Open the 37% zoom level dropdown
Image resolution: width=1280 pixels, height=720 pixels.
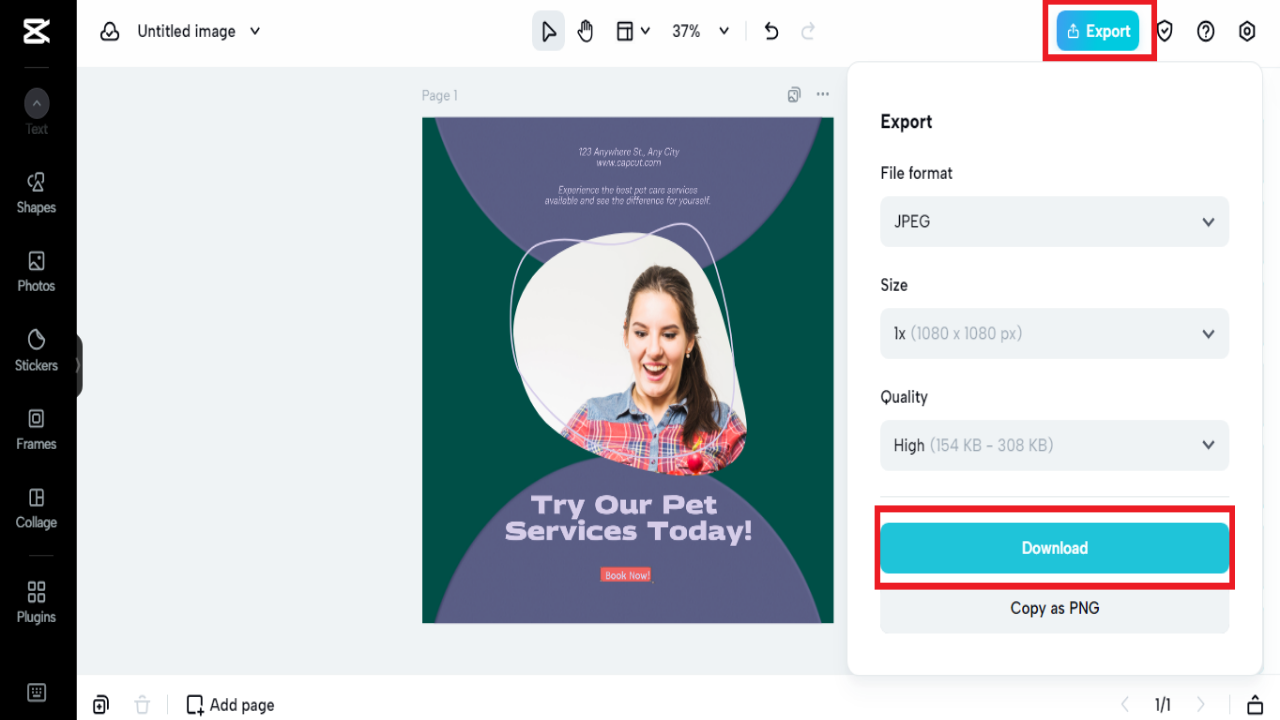[700, 31]
